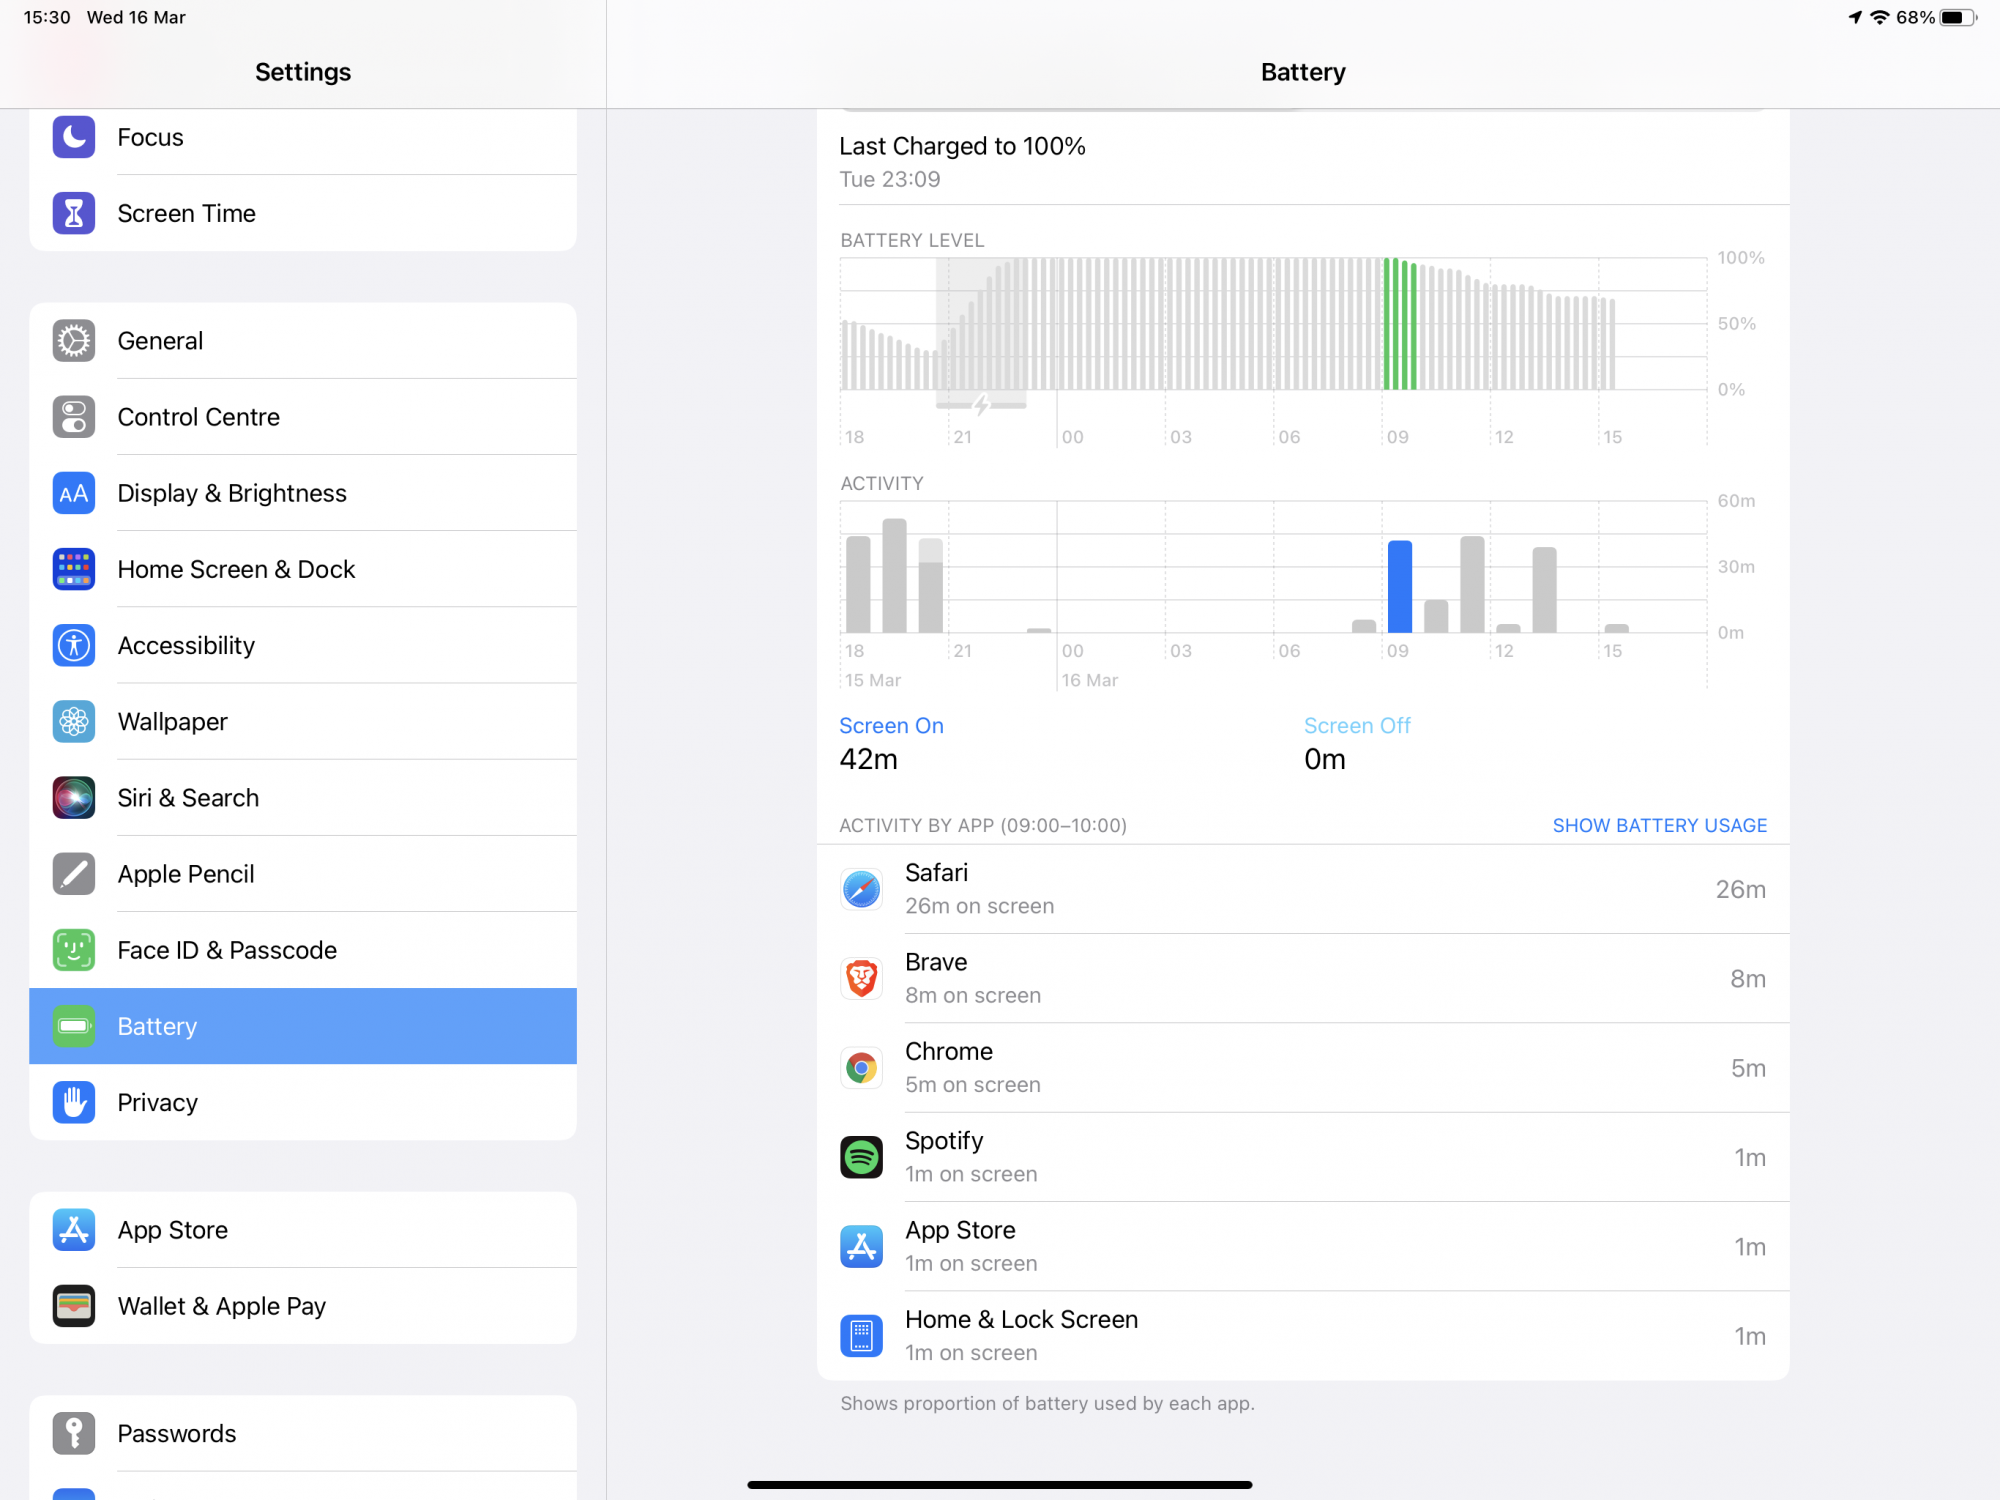Screen dimensions: 2000x1500
Task: Tap the Safari app icon
Action: click(x=861, y=889)
